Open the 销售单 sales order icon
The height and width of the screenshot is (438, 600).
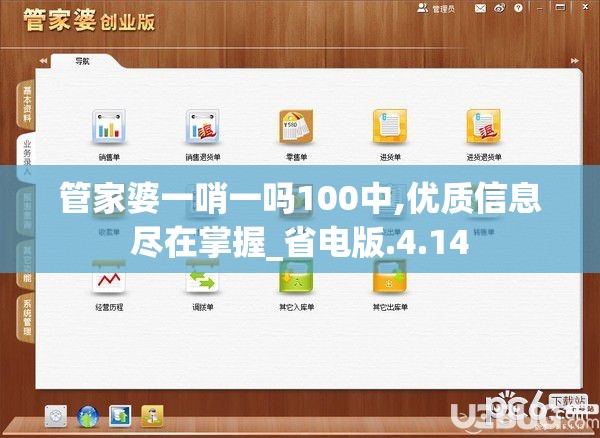point(109,127)
